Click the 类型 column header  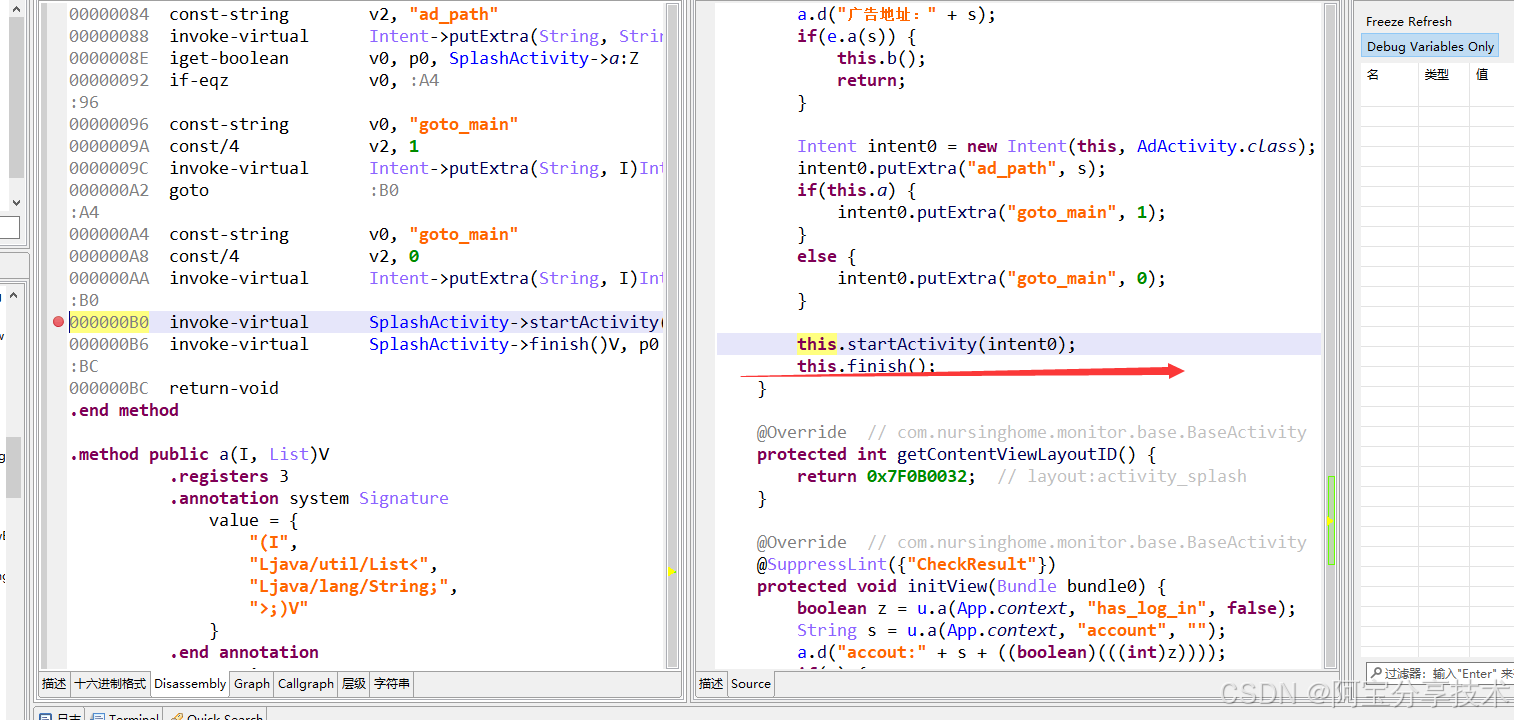[x=1436, y=74]
